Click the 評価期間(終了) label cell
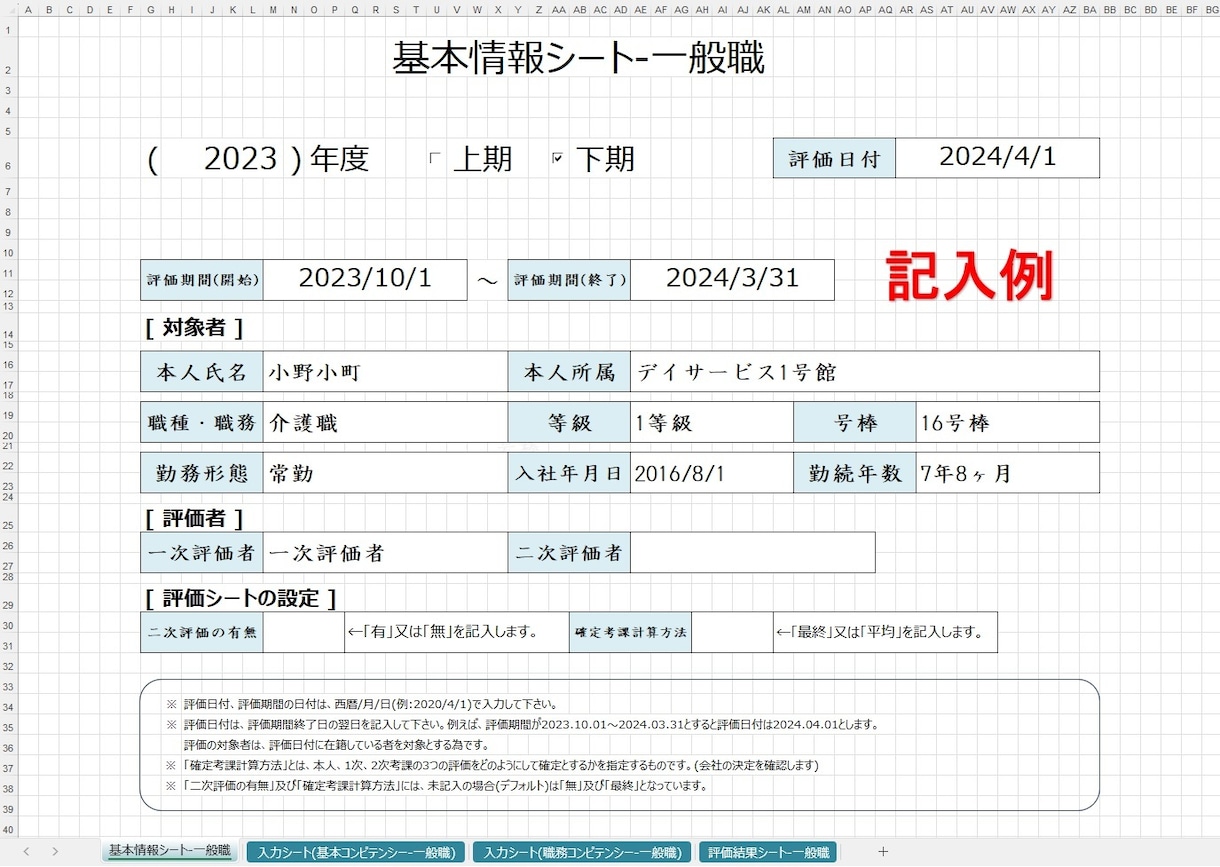Screen dimensions: 1220x867 [x=569, y=280]
